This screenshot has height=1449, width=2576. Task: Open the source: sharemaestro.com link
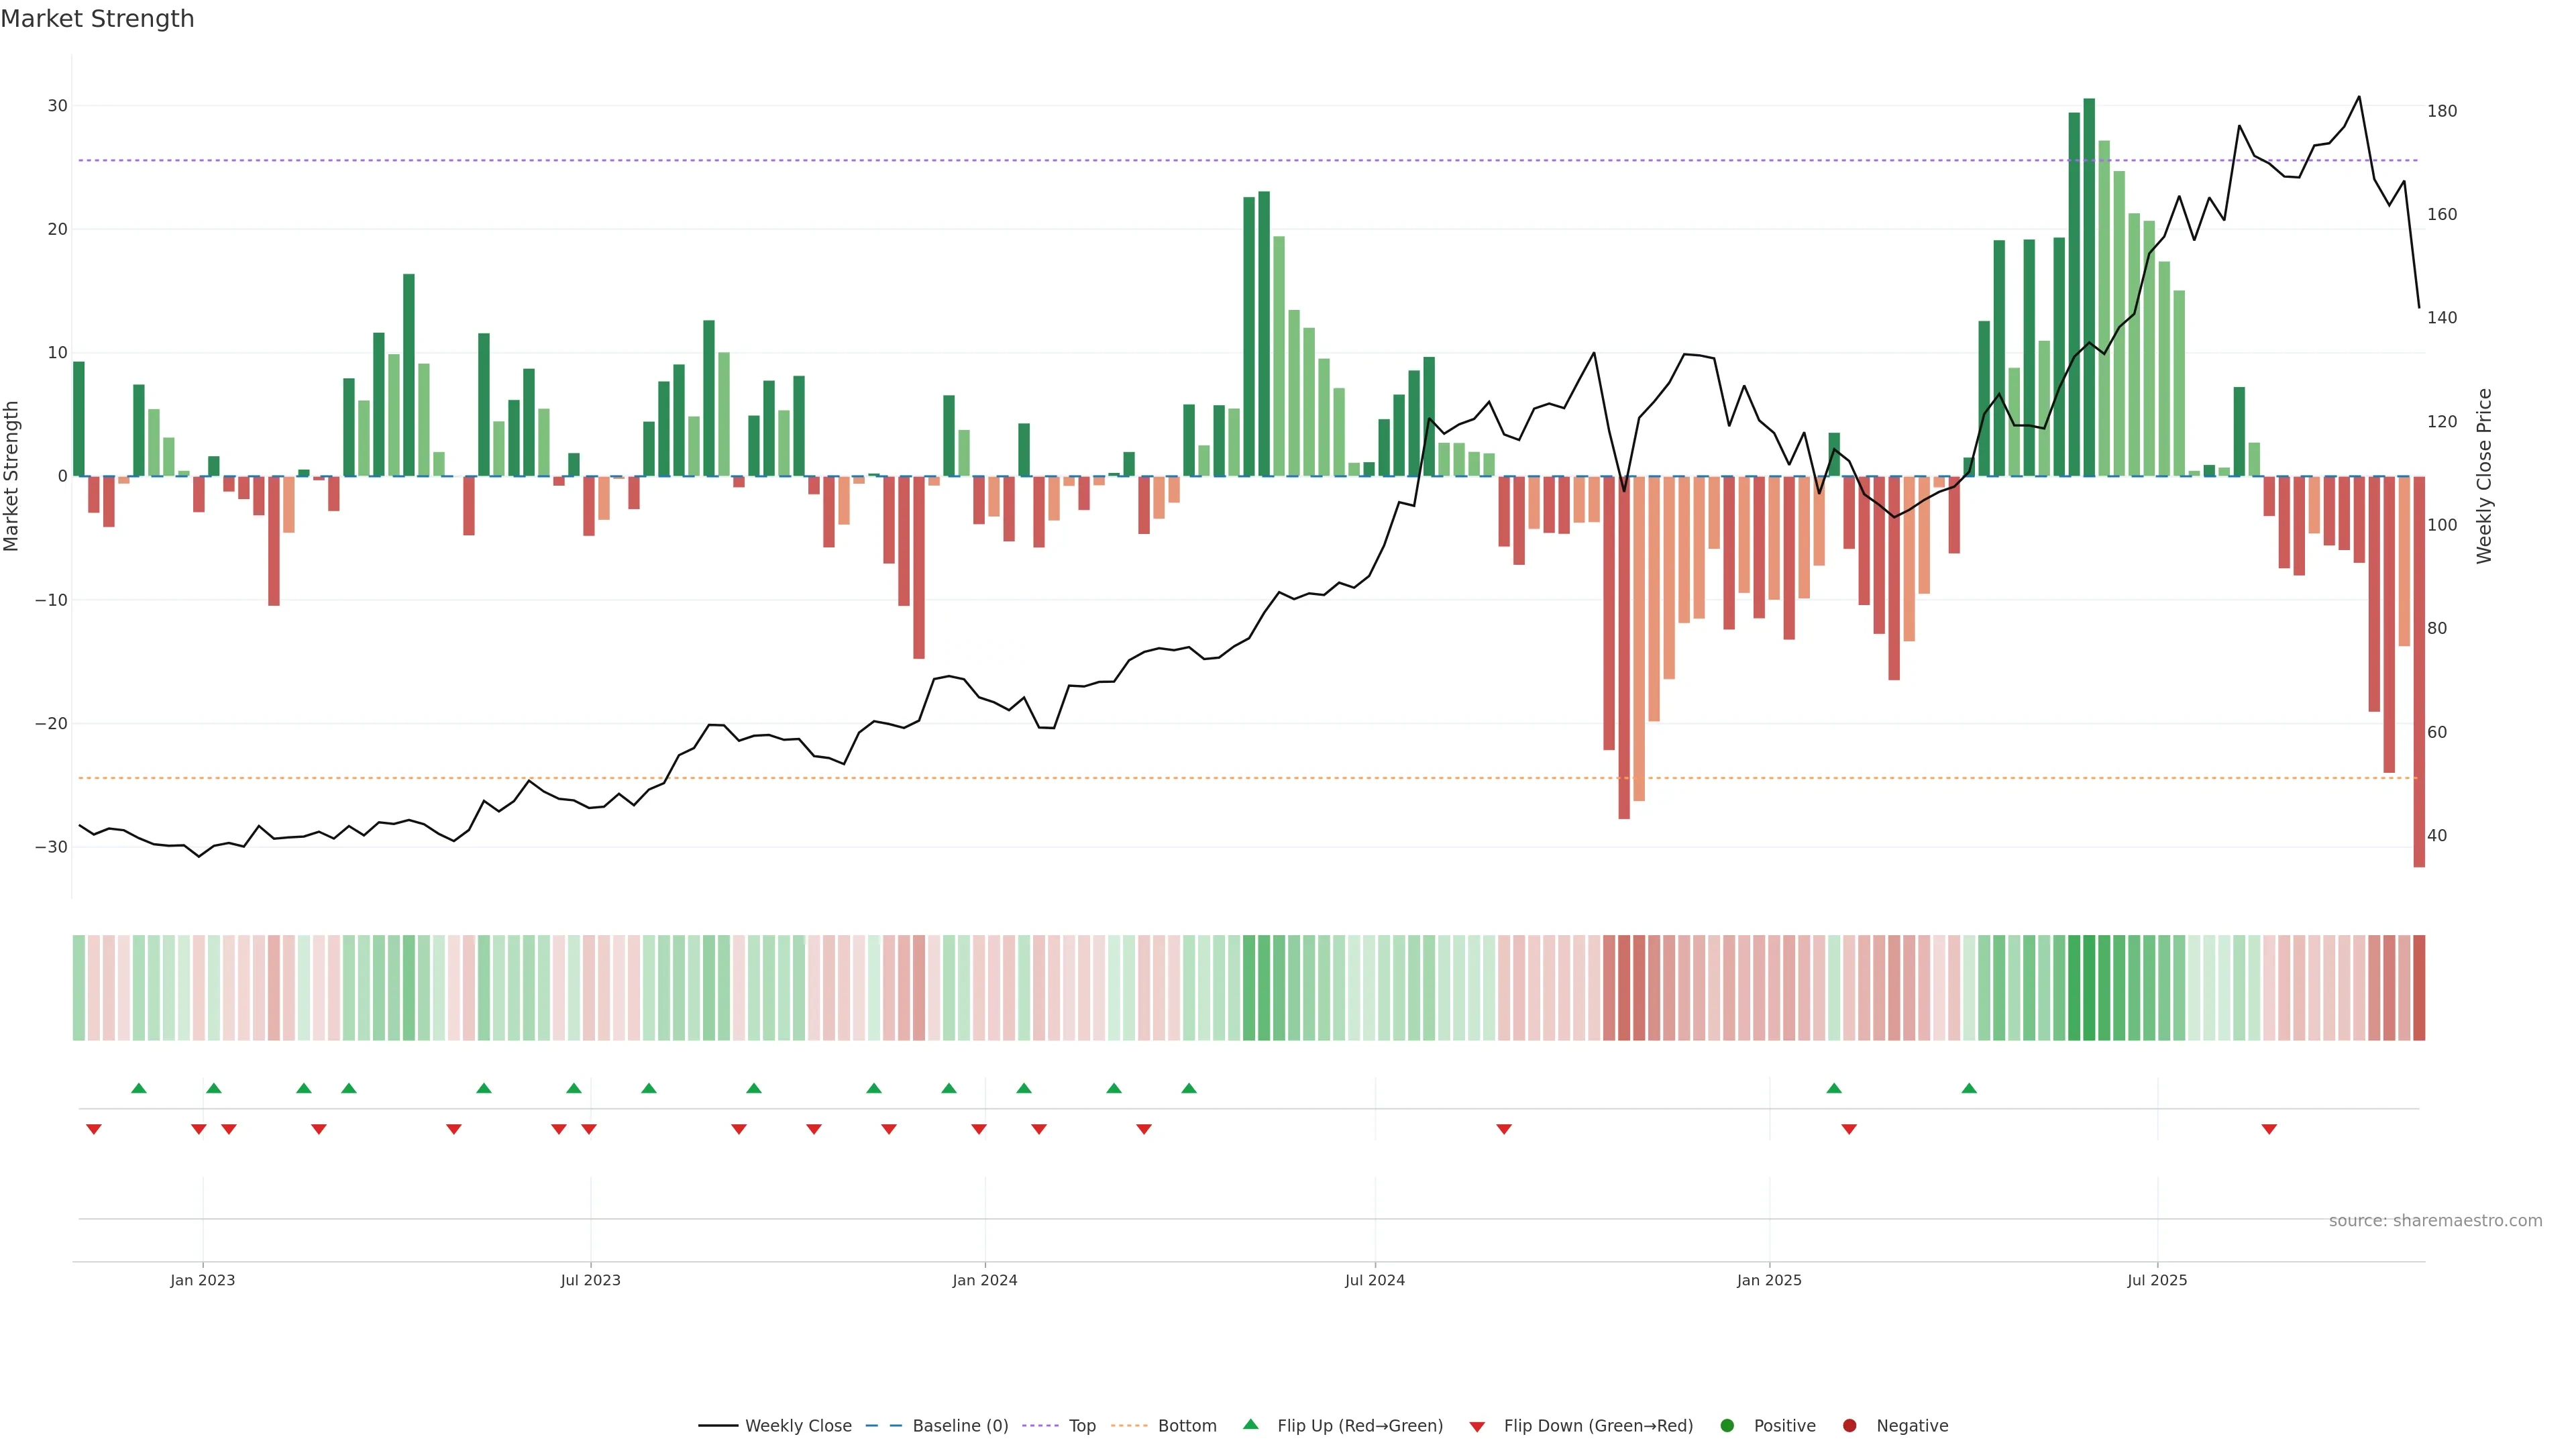click(2435, 1220)
